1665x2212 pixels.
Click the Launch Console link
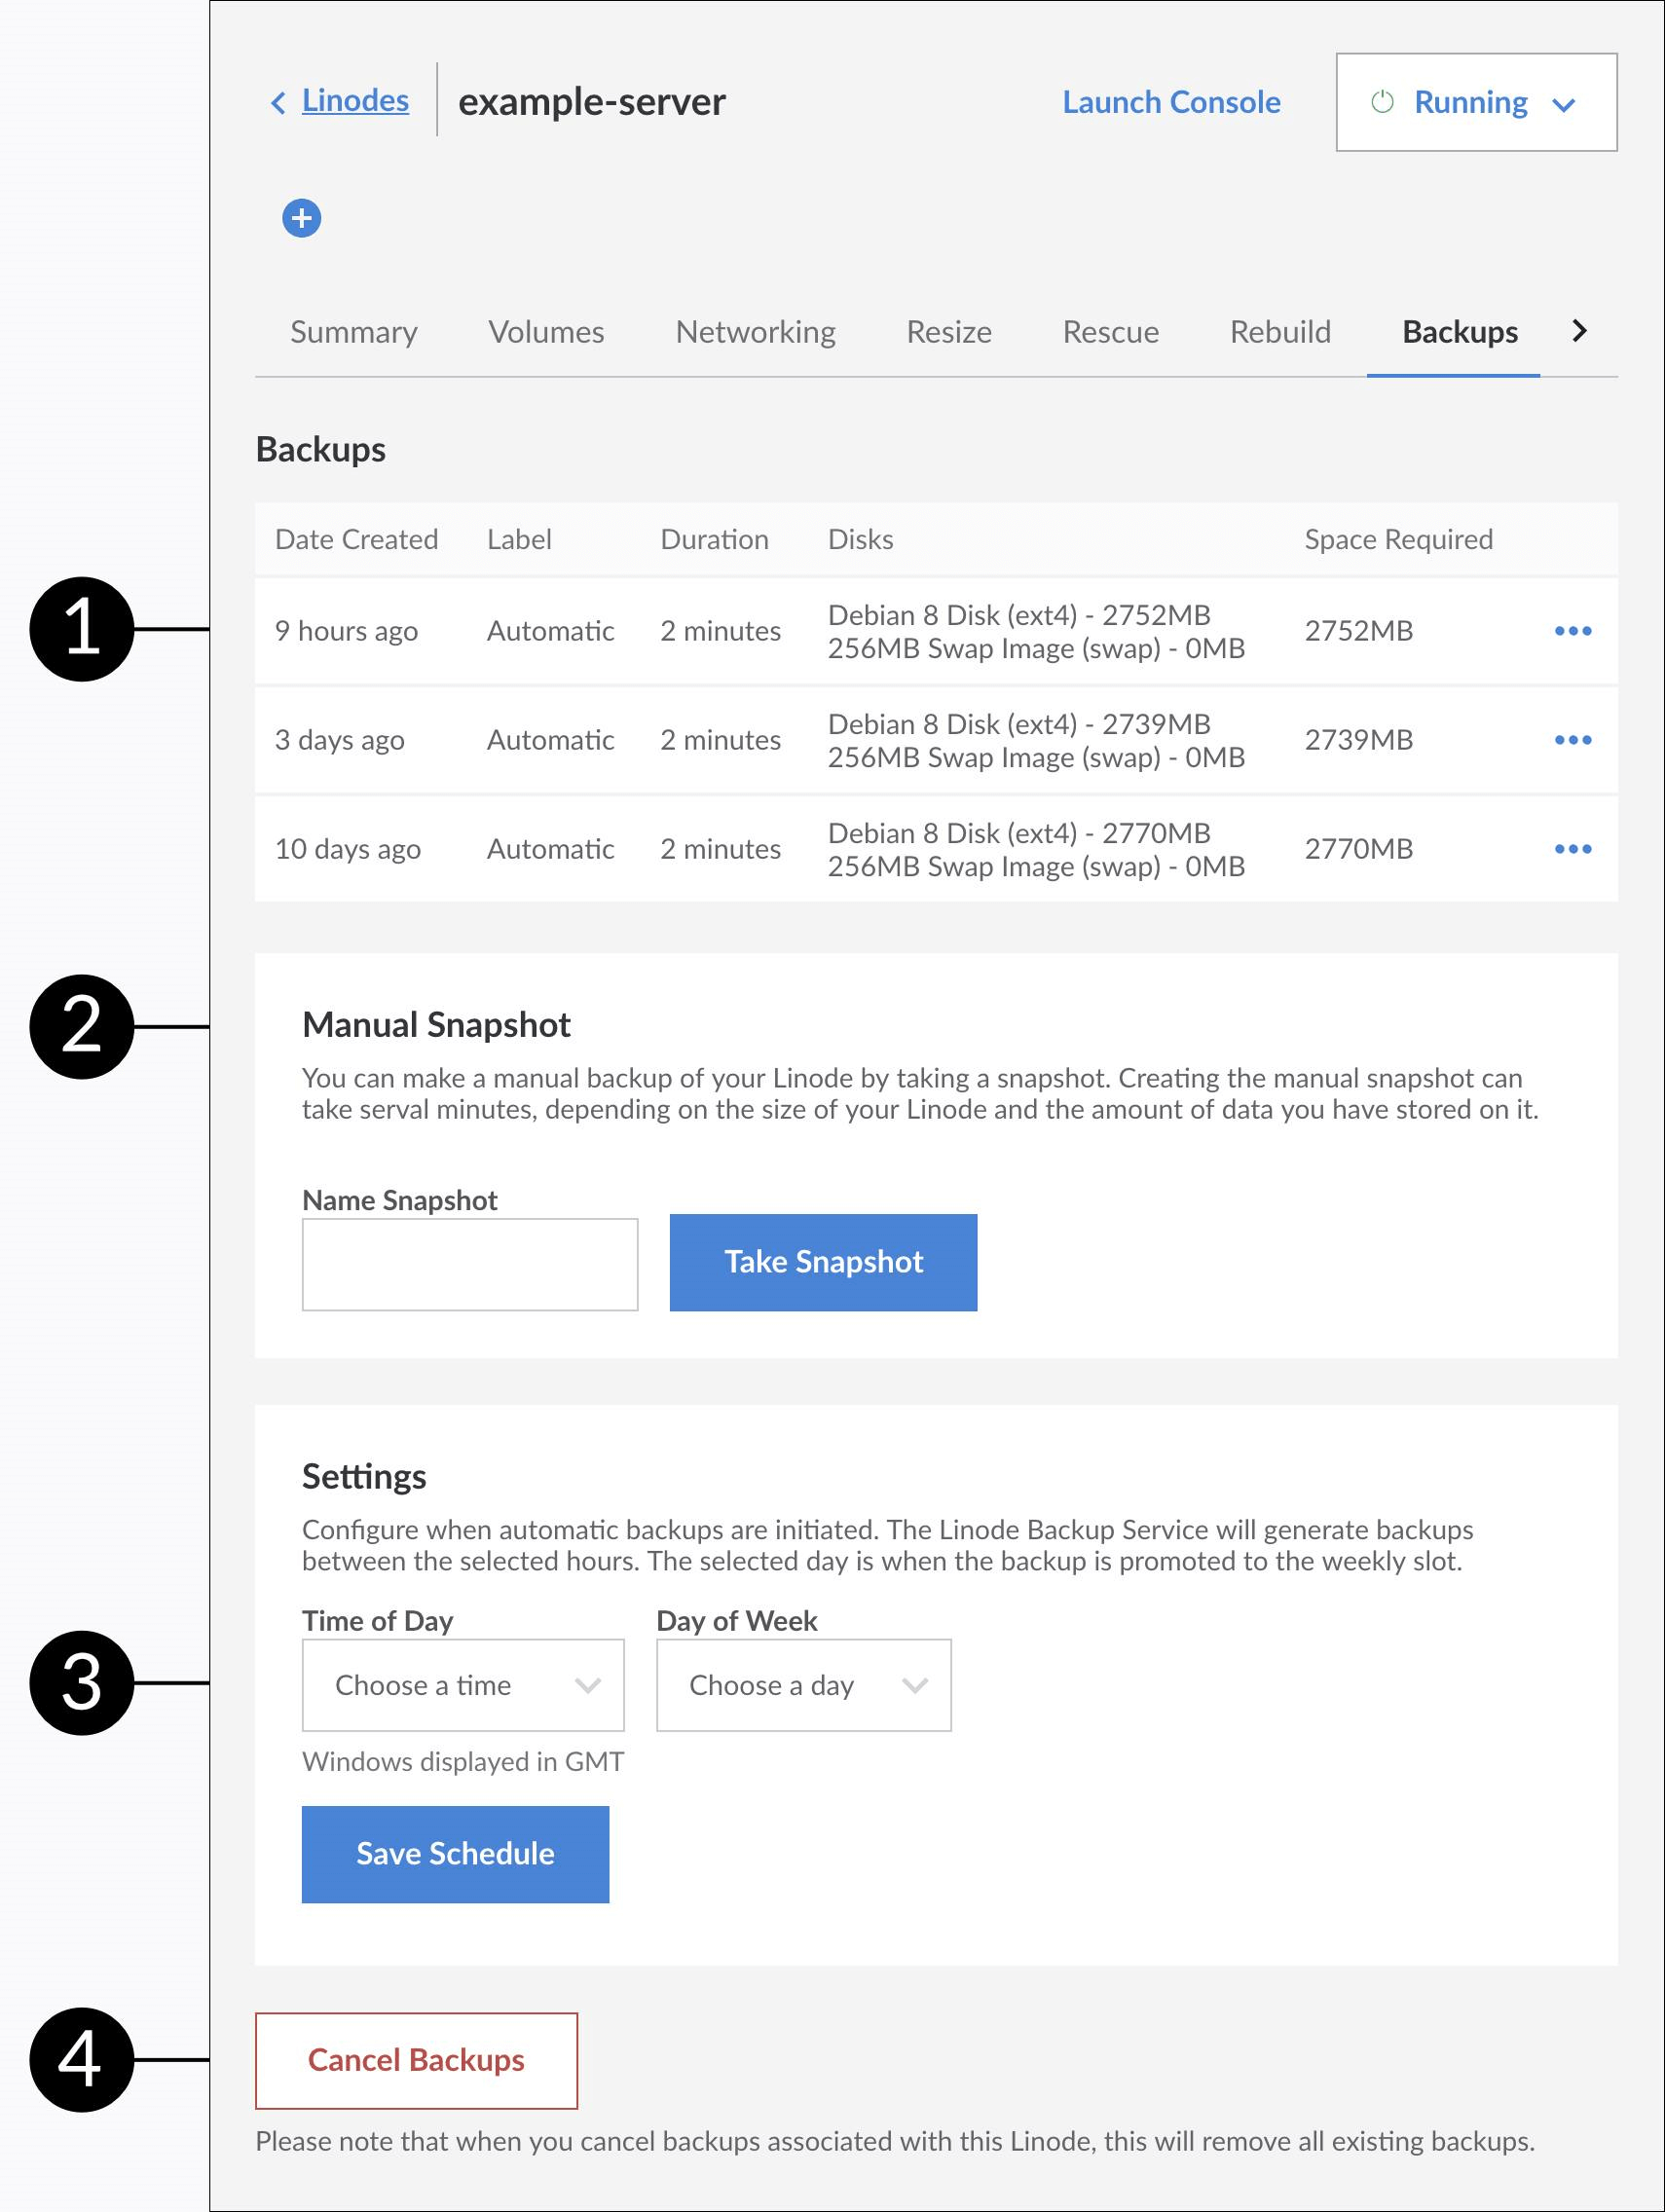(x=1171, y=102)
